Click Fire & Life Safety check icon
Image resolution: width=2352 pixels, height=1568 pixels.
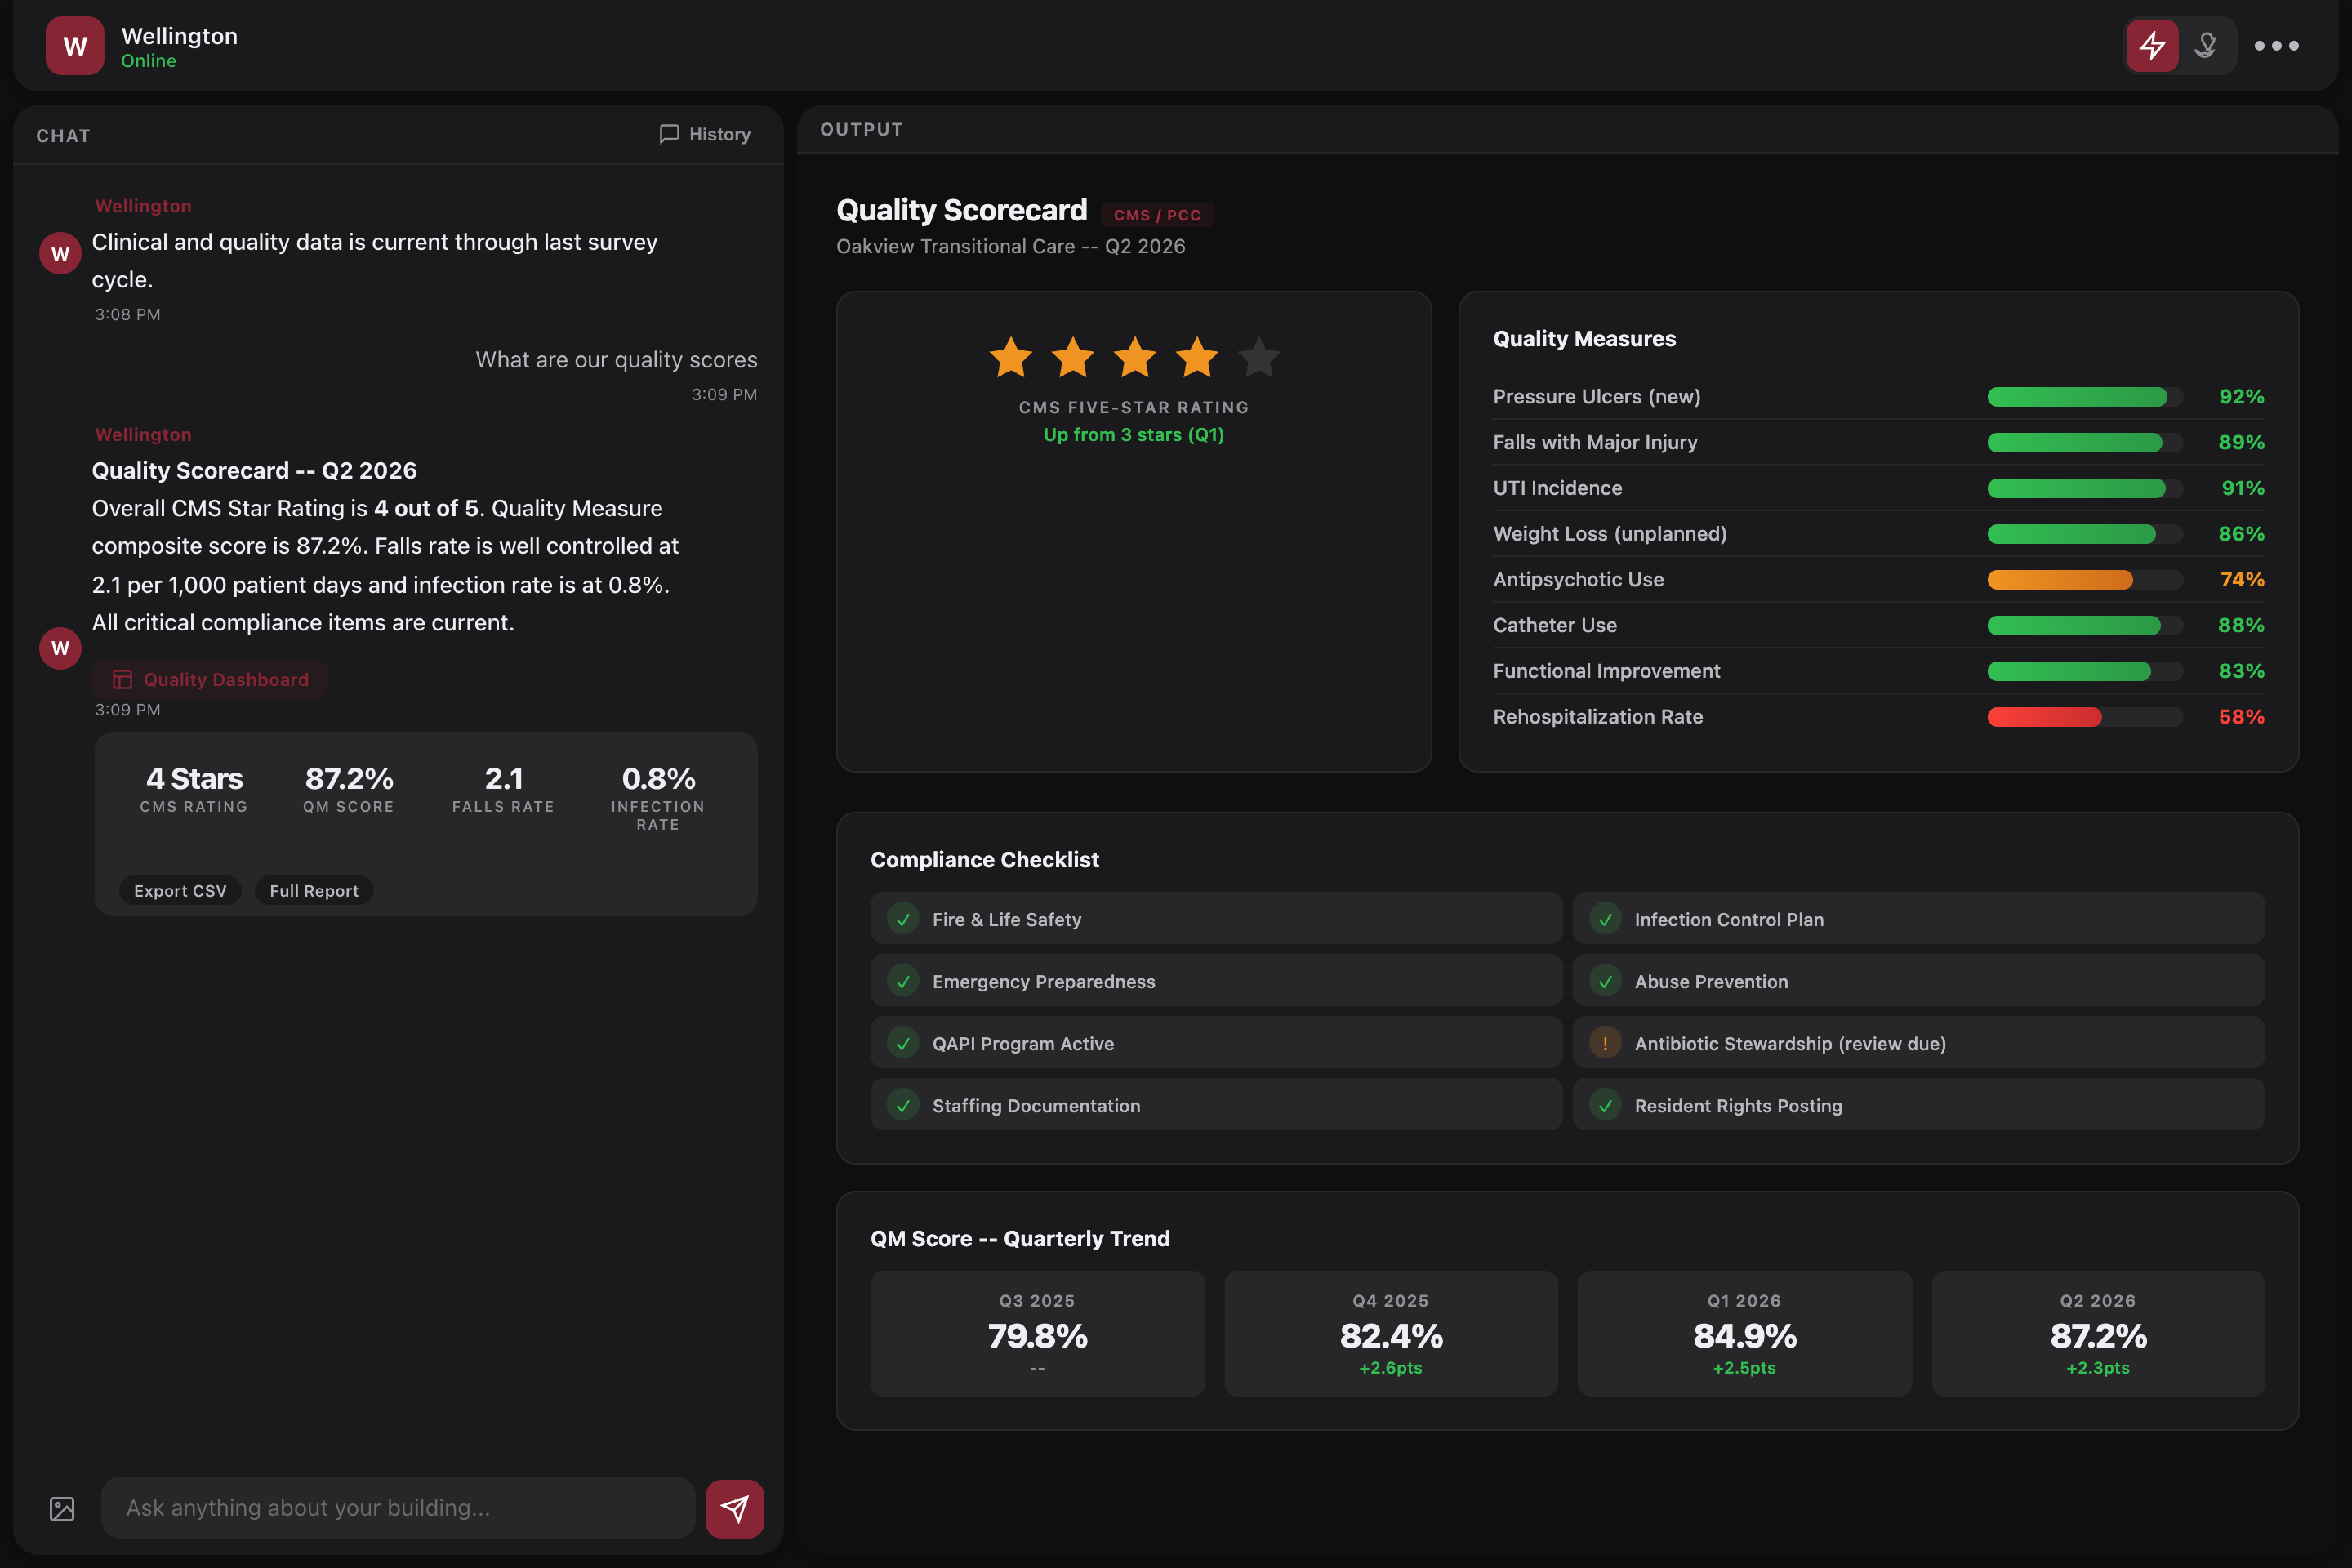pos(903,919)
